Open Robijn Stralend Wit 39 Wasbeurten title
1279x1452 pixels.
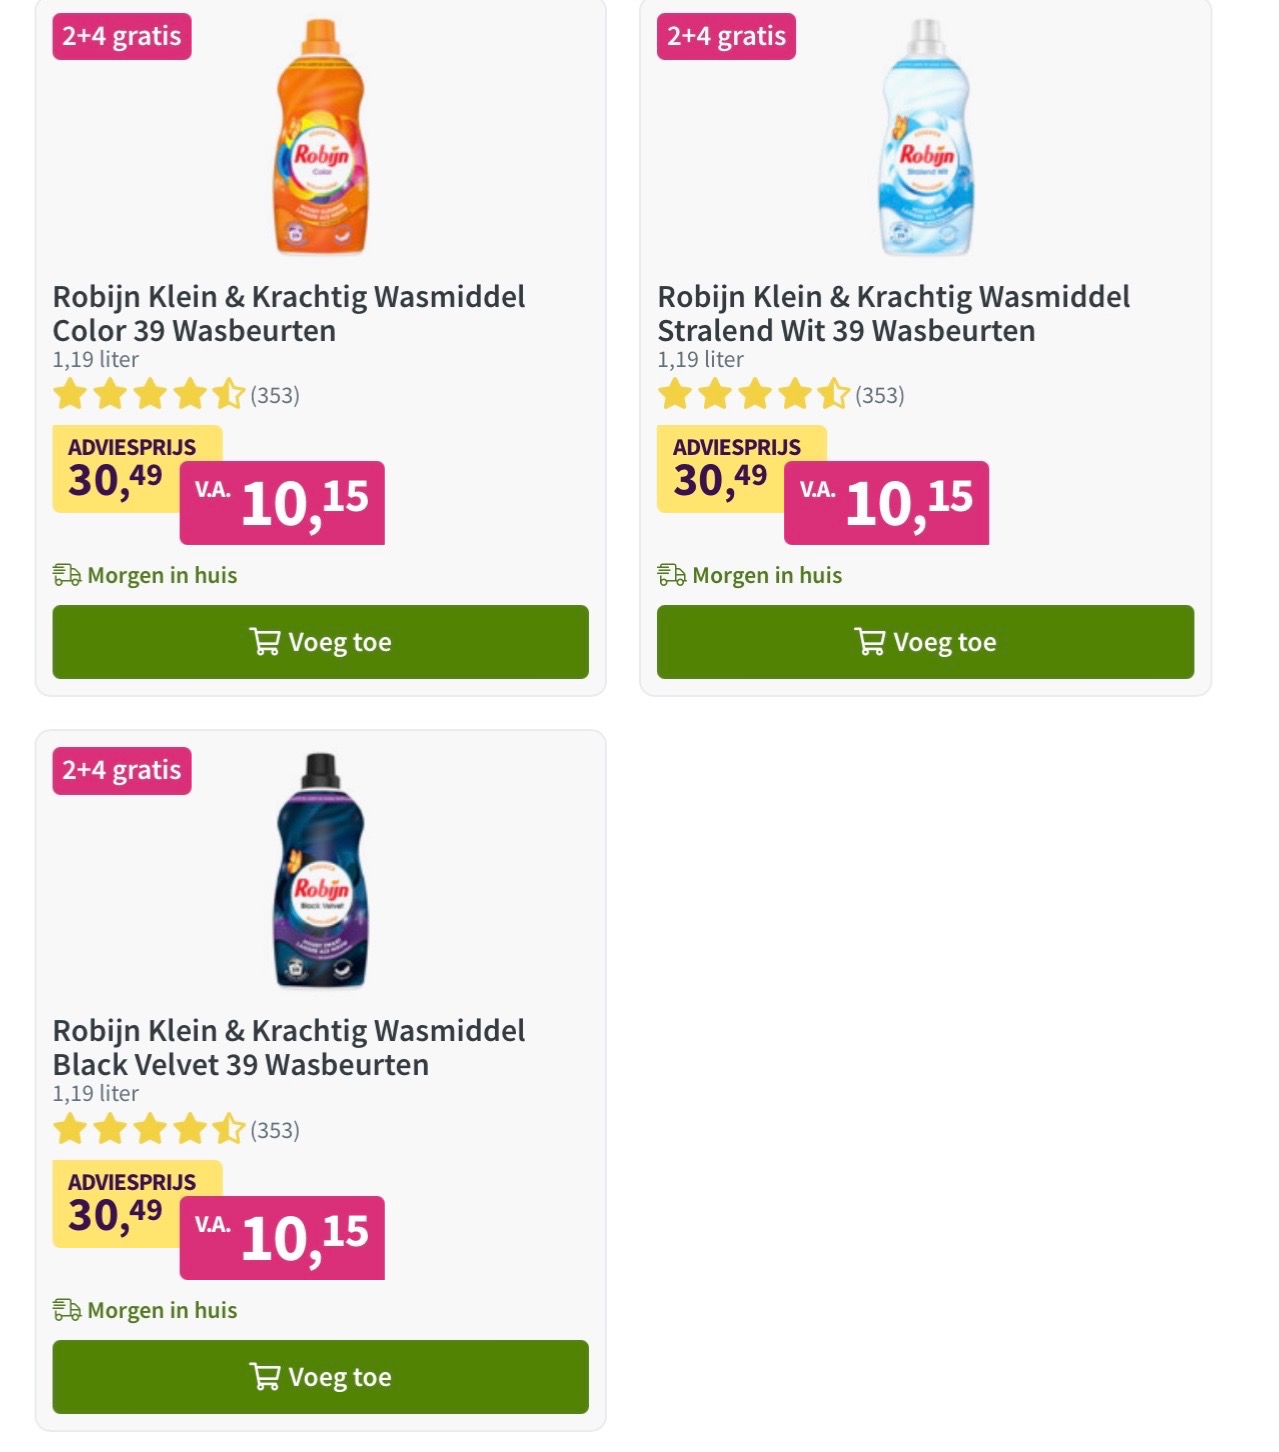tap(894, 314)
